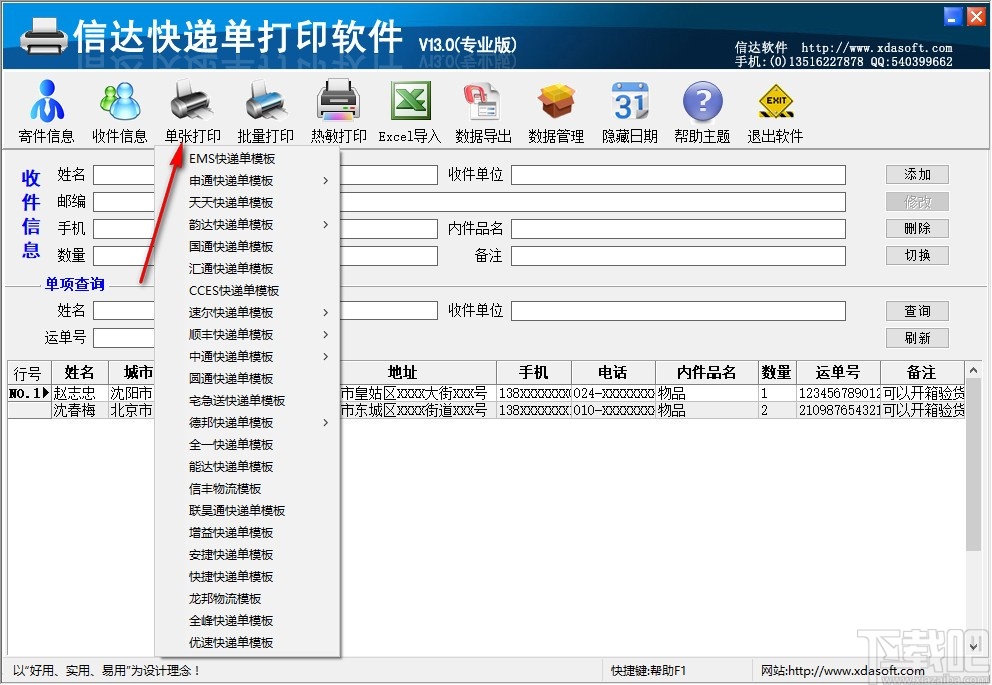The height and width of the screenshot is (685, 992).
Task: Open the 收件信息 recipient info panel
Action: click(119, 110)
